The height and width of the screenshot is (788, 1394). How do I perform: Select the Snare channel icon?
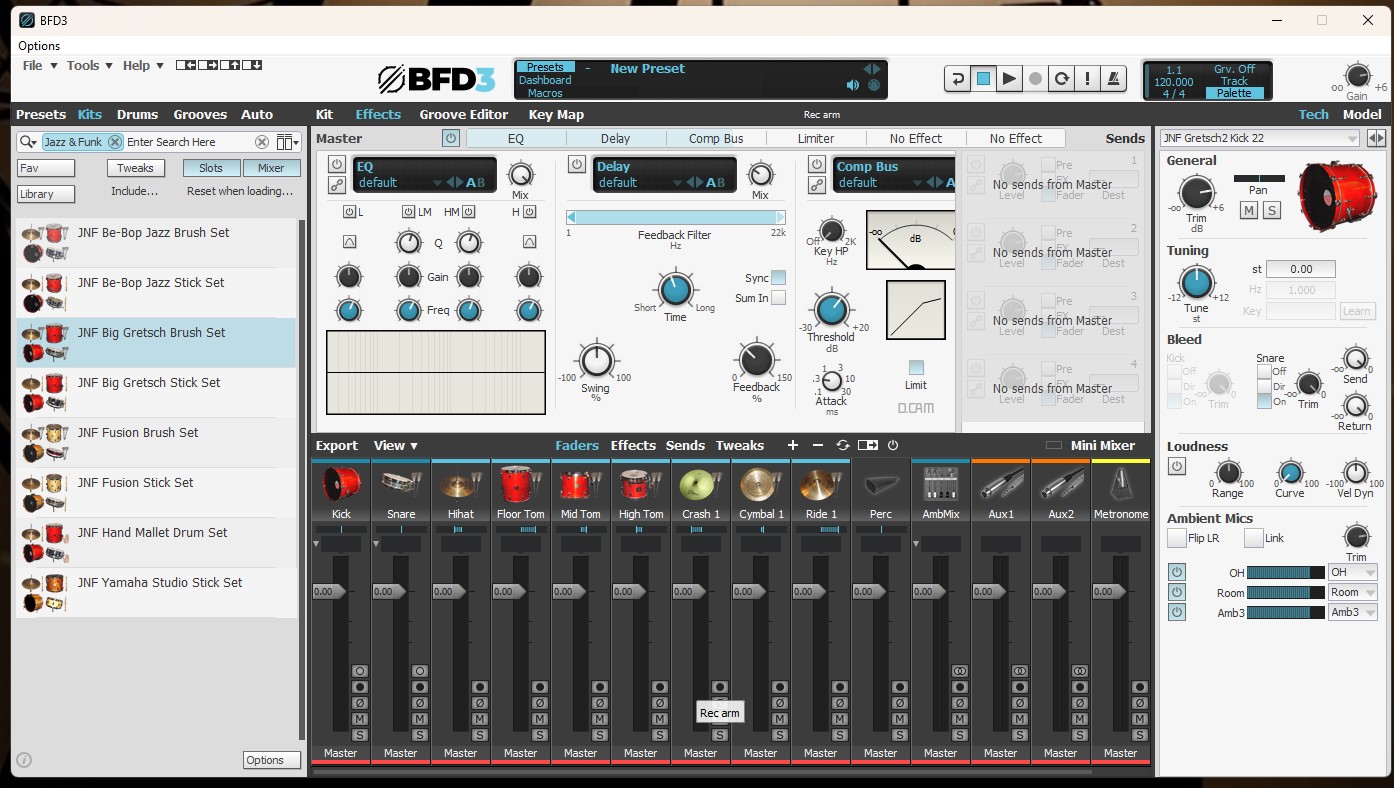(x=401, y=486)
